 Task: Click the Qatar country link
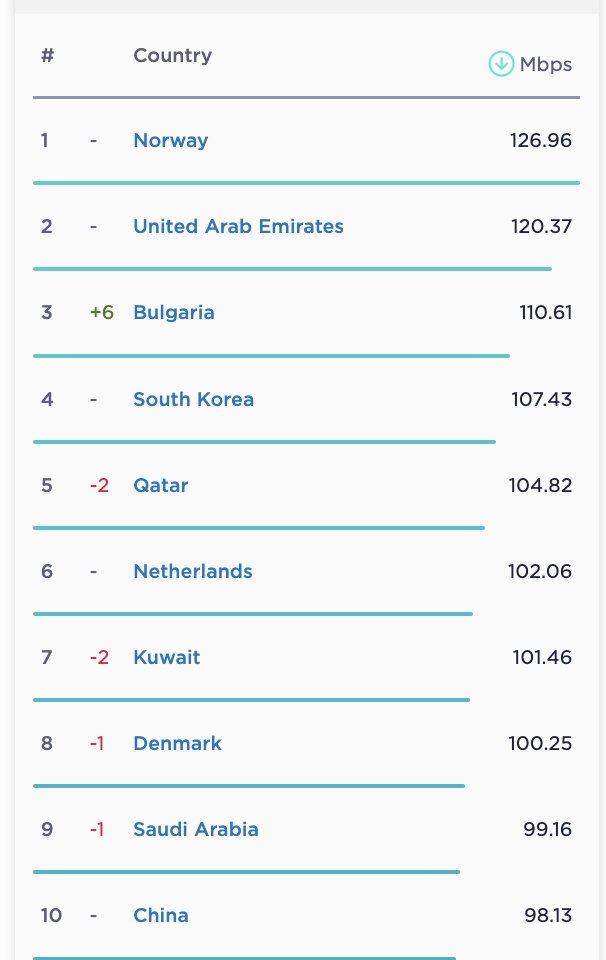[161, 485]
